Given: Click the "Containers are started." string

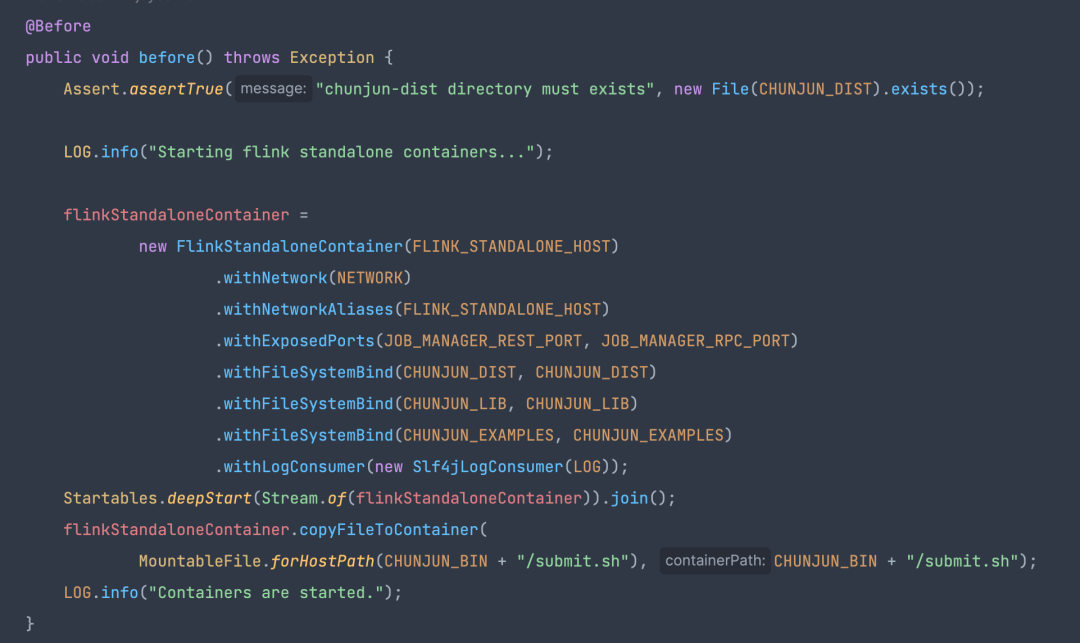Looking at the screenshot, I should coord(270,593).
